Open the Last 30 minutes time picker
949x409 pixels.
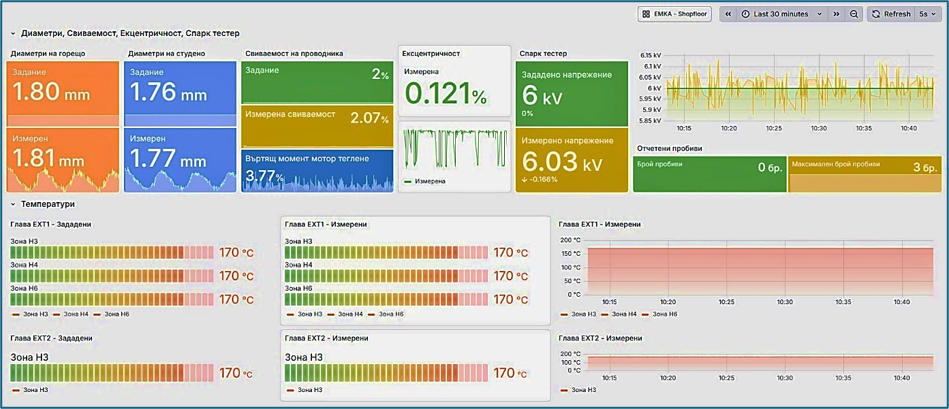coord(783,14)
